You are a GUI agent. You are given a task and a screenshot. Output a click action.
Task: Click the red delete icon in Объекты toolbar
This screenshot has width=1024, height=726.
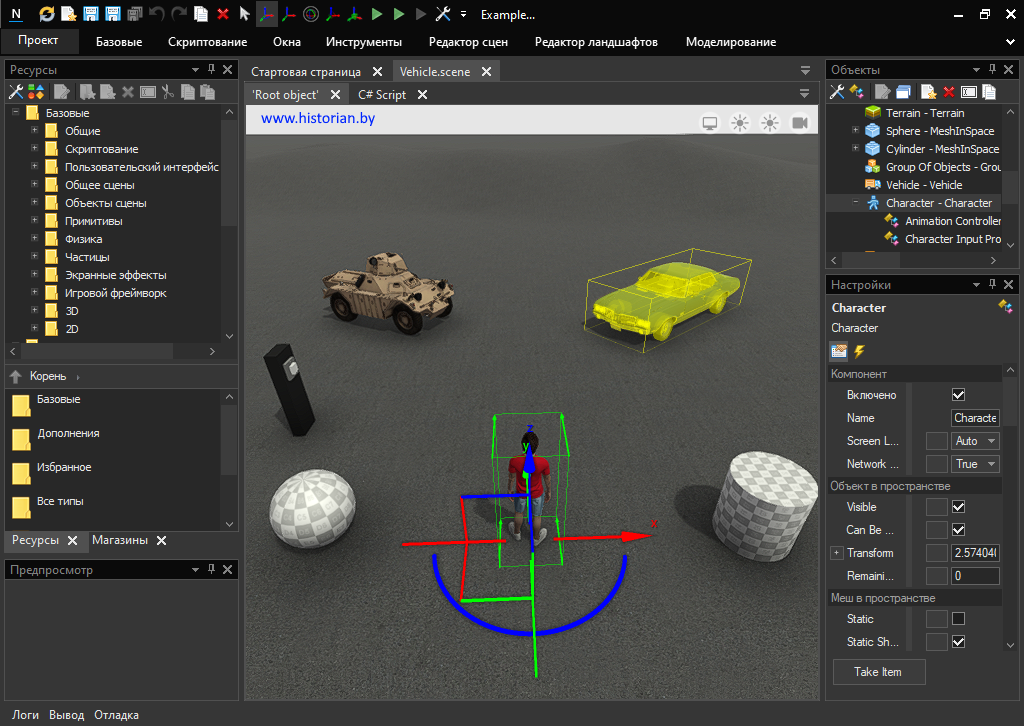949,92
